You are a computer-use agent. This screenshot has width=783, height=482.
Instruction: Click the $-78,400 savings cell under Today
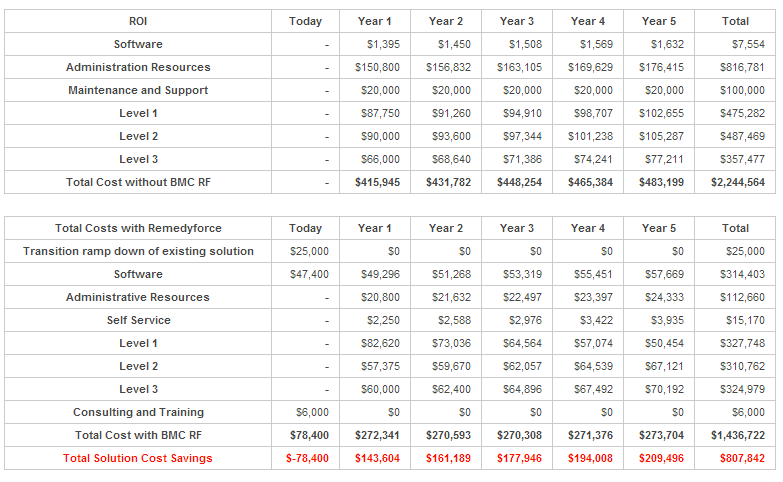coord(307,458)
